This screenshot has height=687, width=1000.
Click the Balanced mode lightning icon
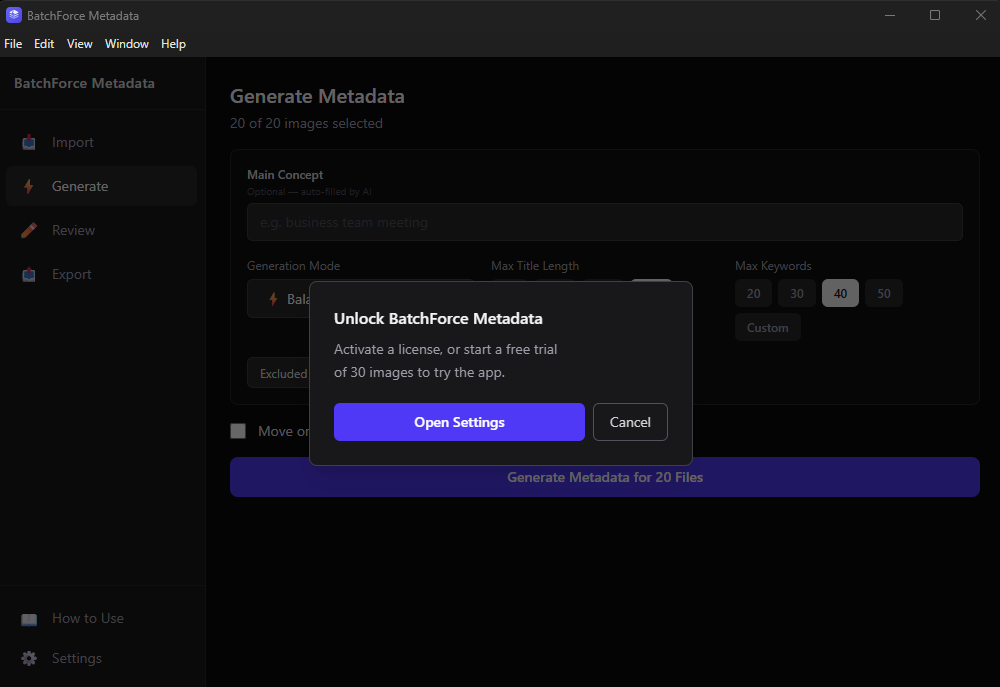tap(272, 298)
